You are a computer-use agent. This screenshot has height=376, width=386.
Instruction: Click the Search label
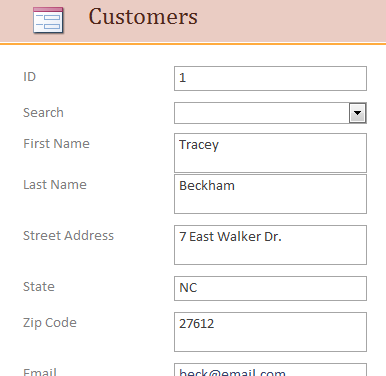coord(43,113)
